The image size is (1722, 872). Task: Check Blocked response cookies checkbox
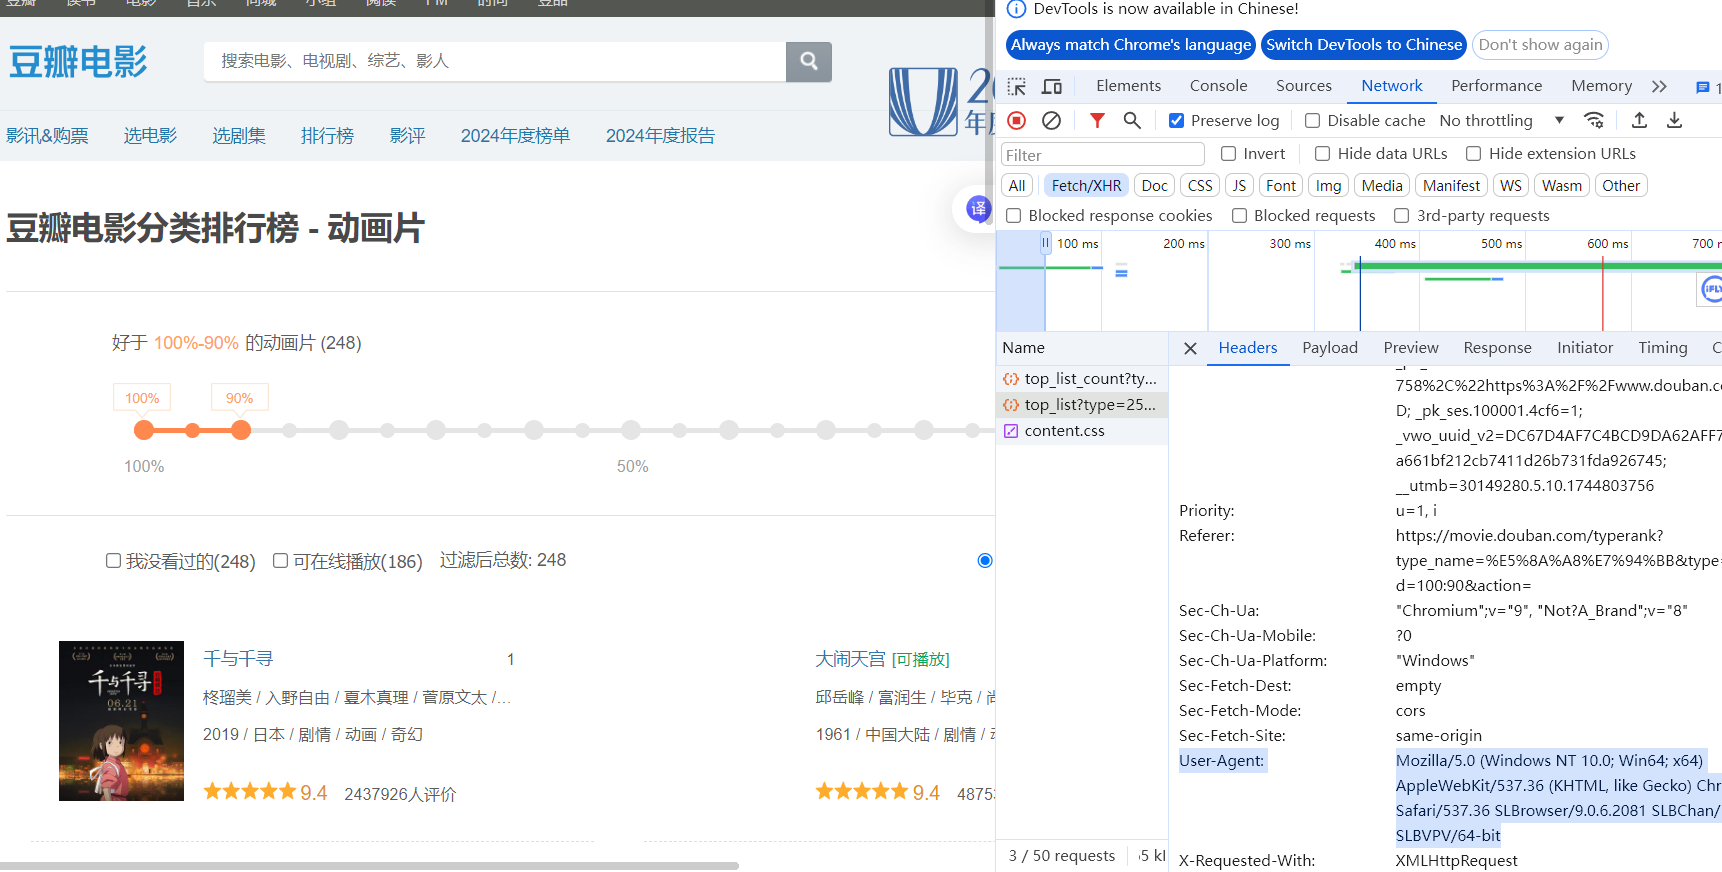tap(1013, 216)
